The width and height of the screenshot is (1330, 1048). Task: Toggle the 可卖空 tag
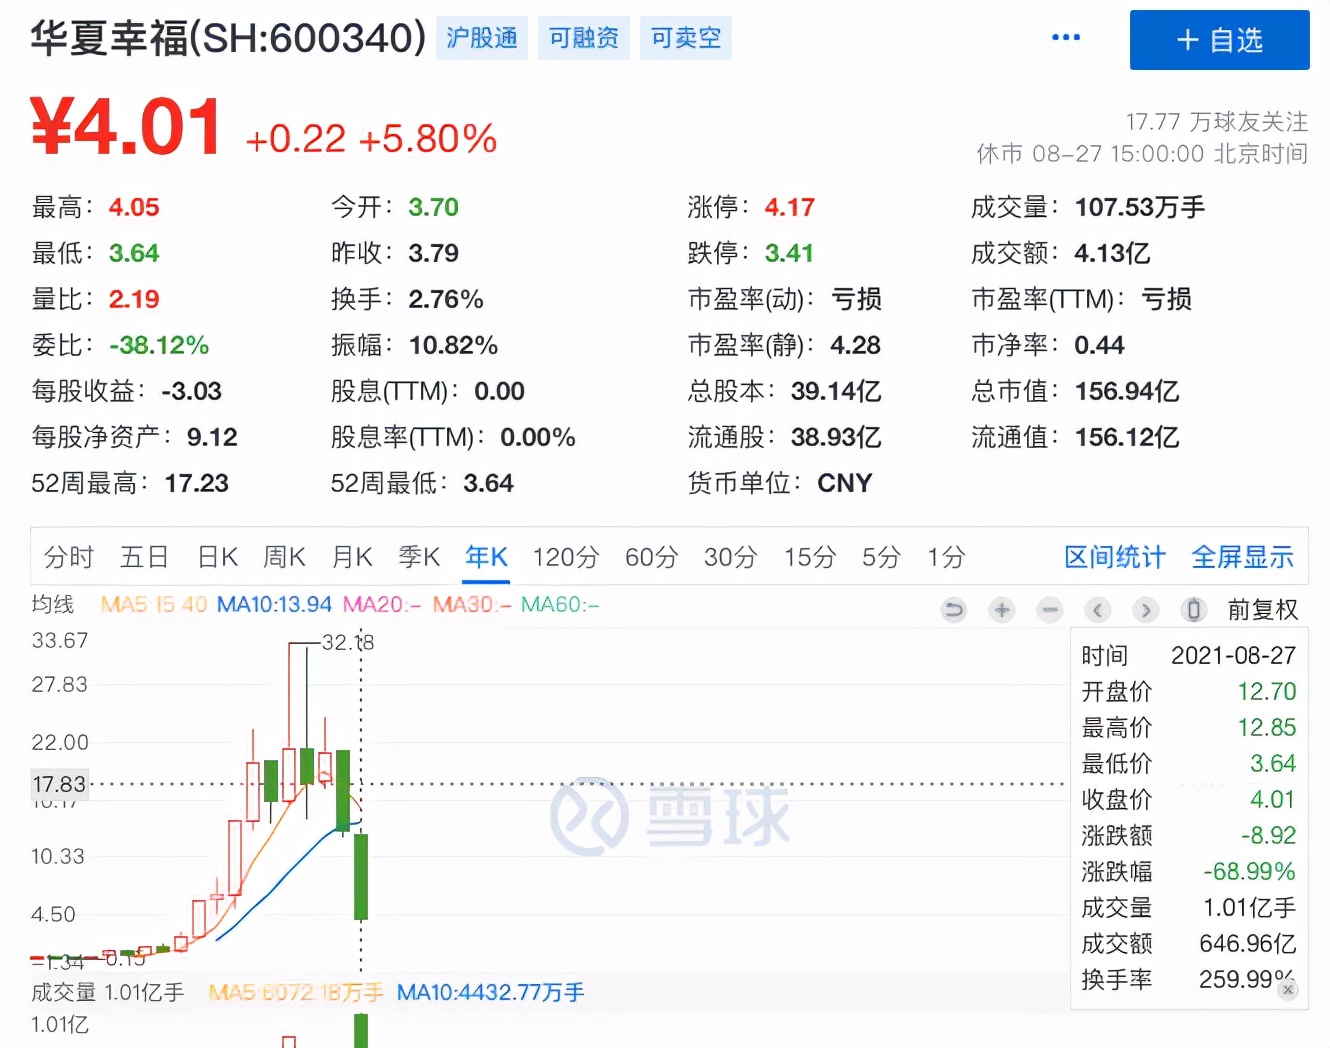coord(685,37)
